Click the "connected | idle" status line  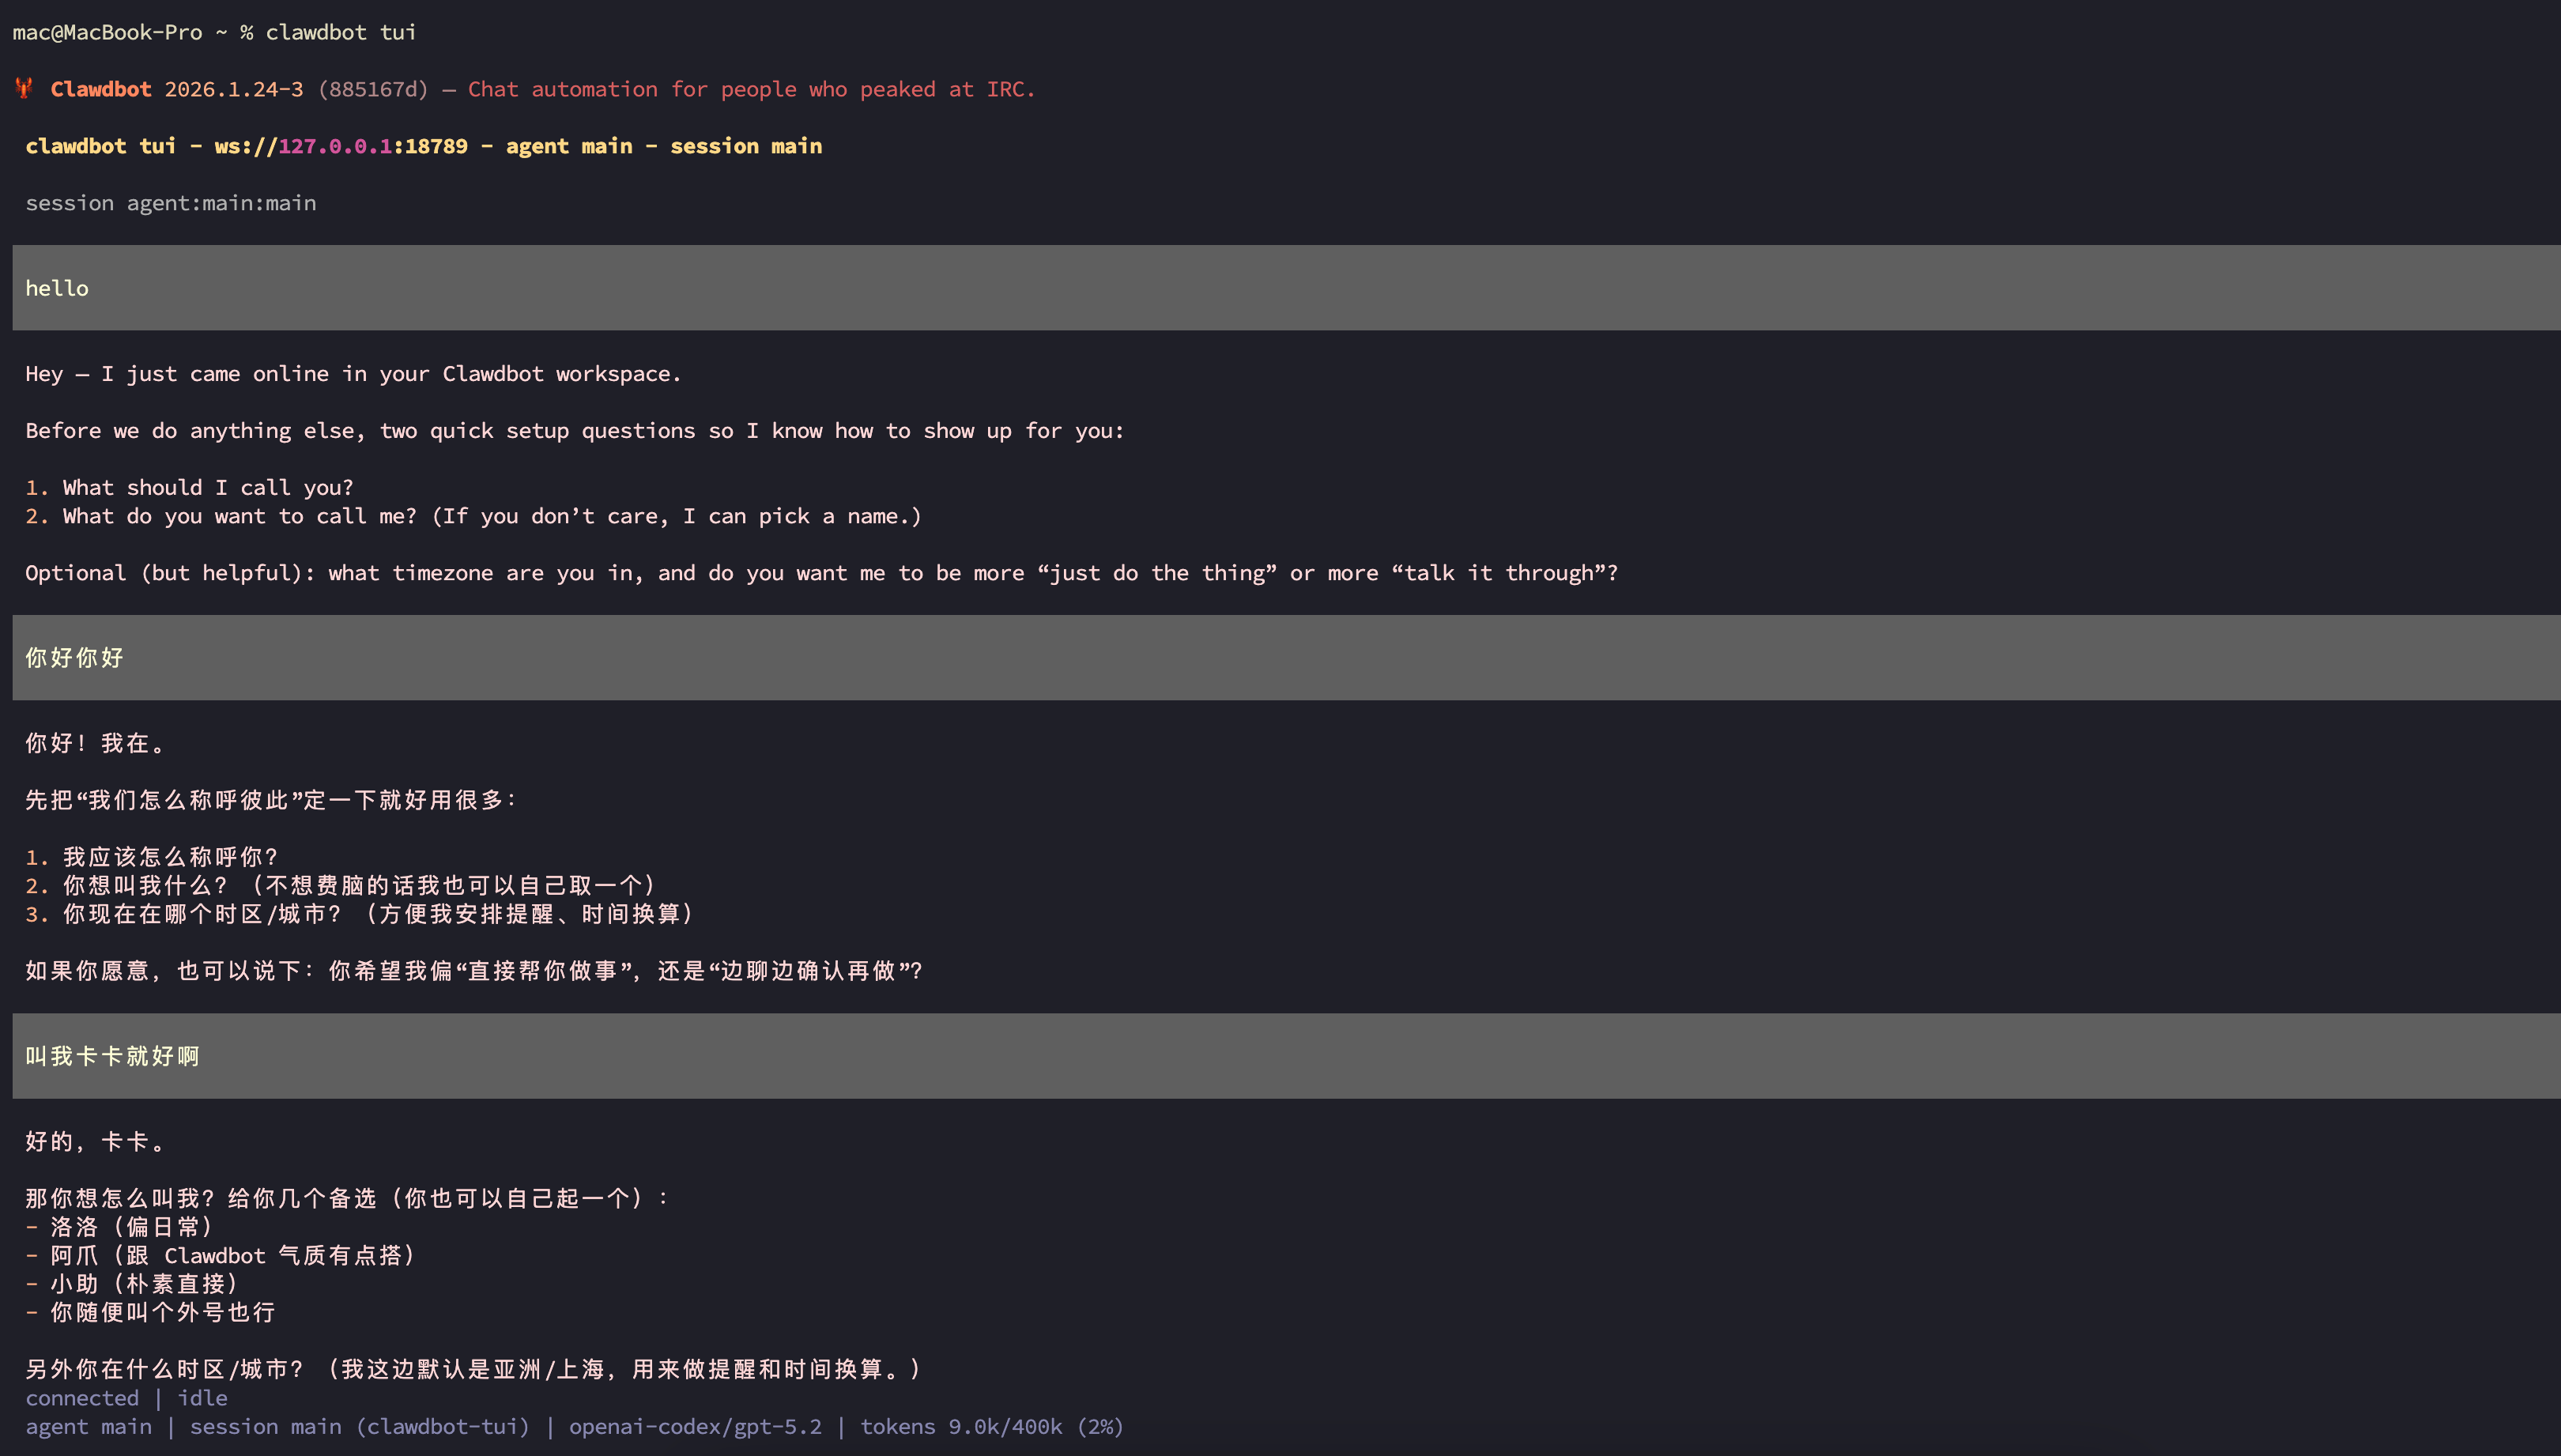tap(126, 1398)
